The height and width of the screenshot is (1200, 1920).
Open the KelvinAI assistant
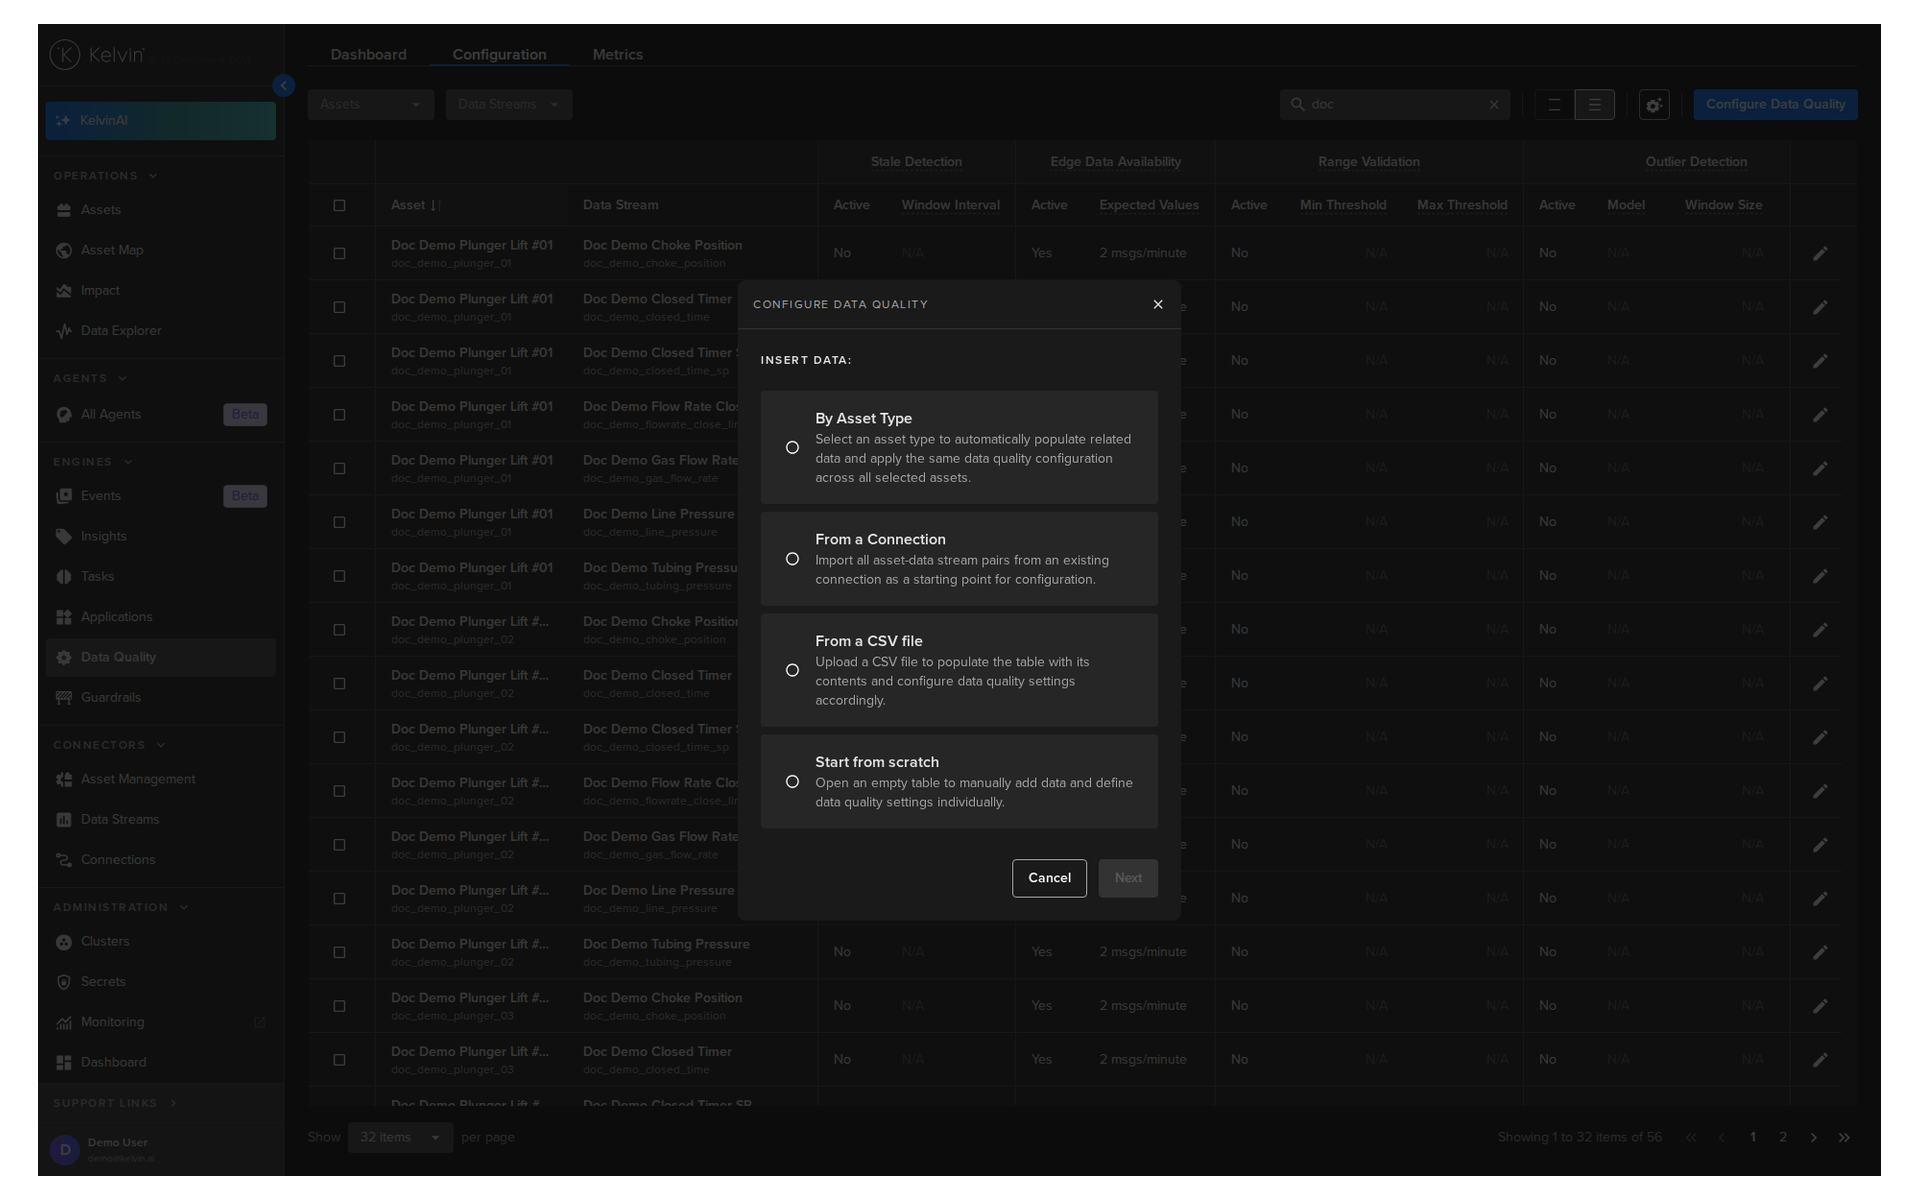160,120
